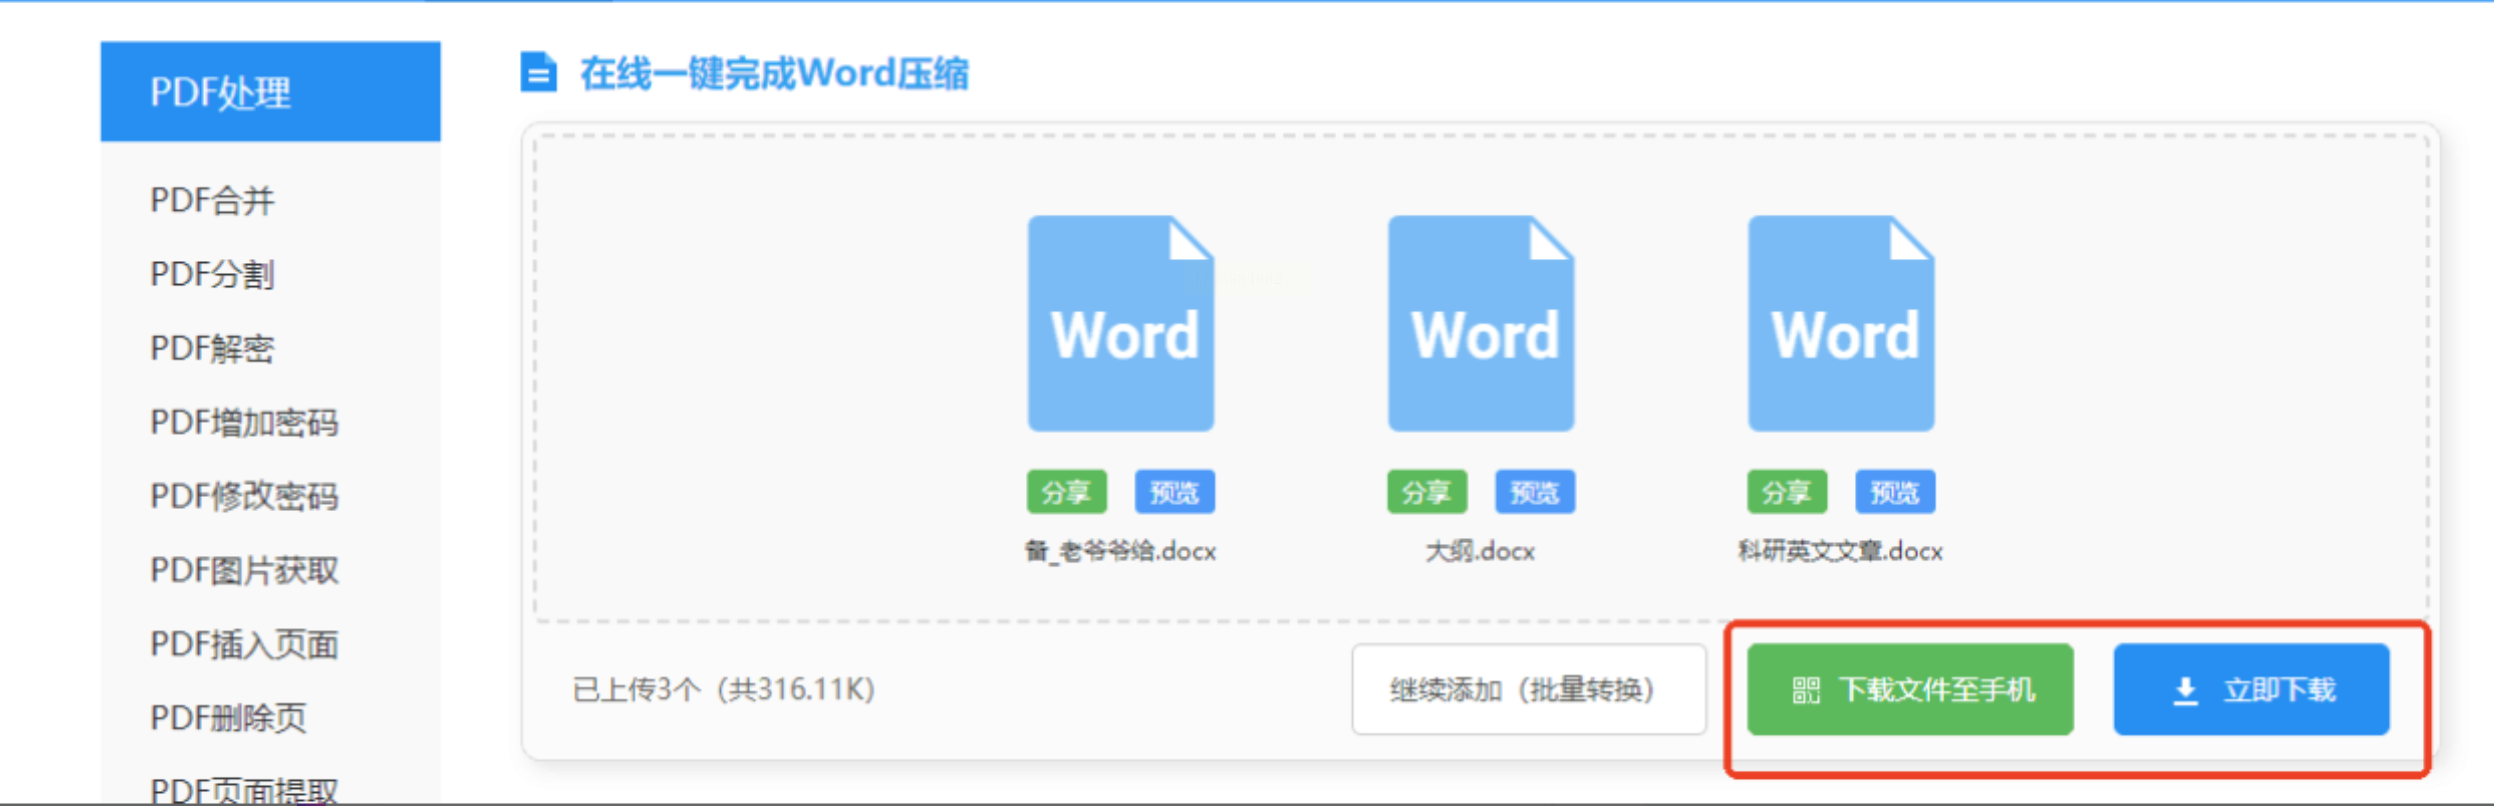Share the 科研英文文章.docx file with 分享
Image resolution: width=2494 pixels, height=806 pixels.
click(1786, 492)
